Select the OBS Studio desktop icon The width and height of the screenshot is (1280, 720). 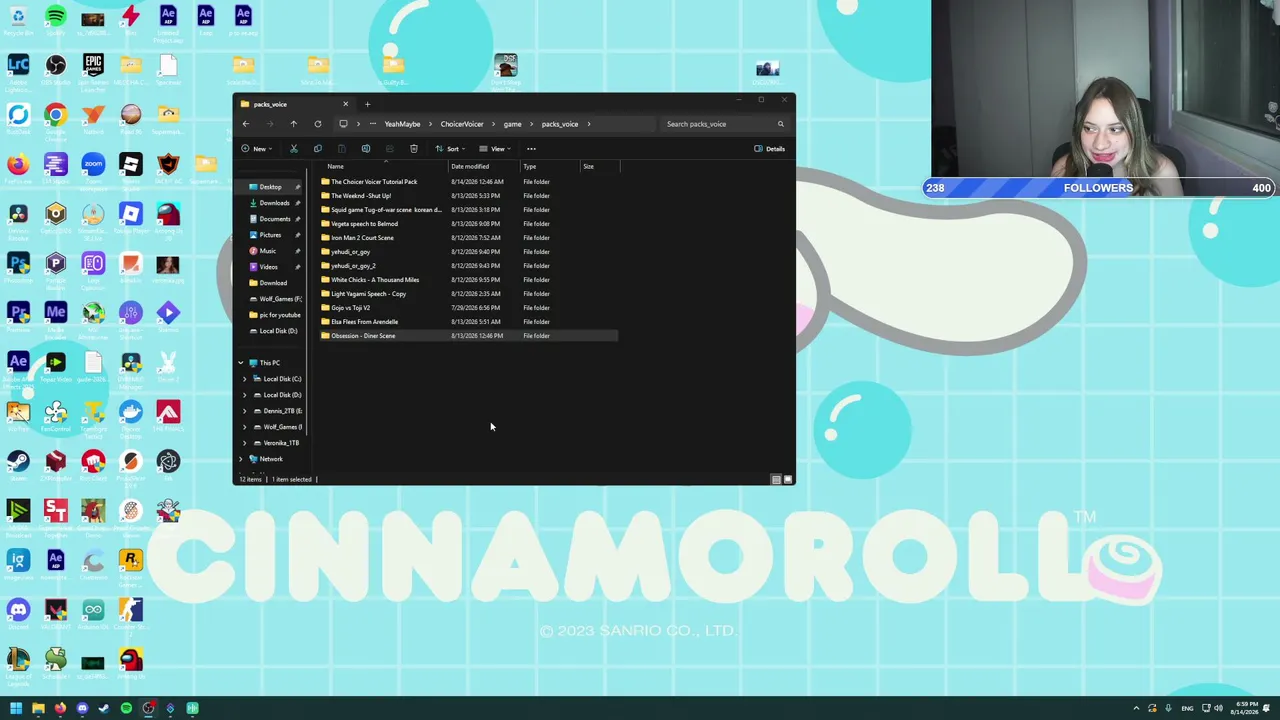(56, 69)
